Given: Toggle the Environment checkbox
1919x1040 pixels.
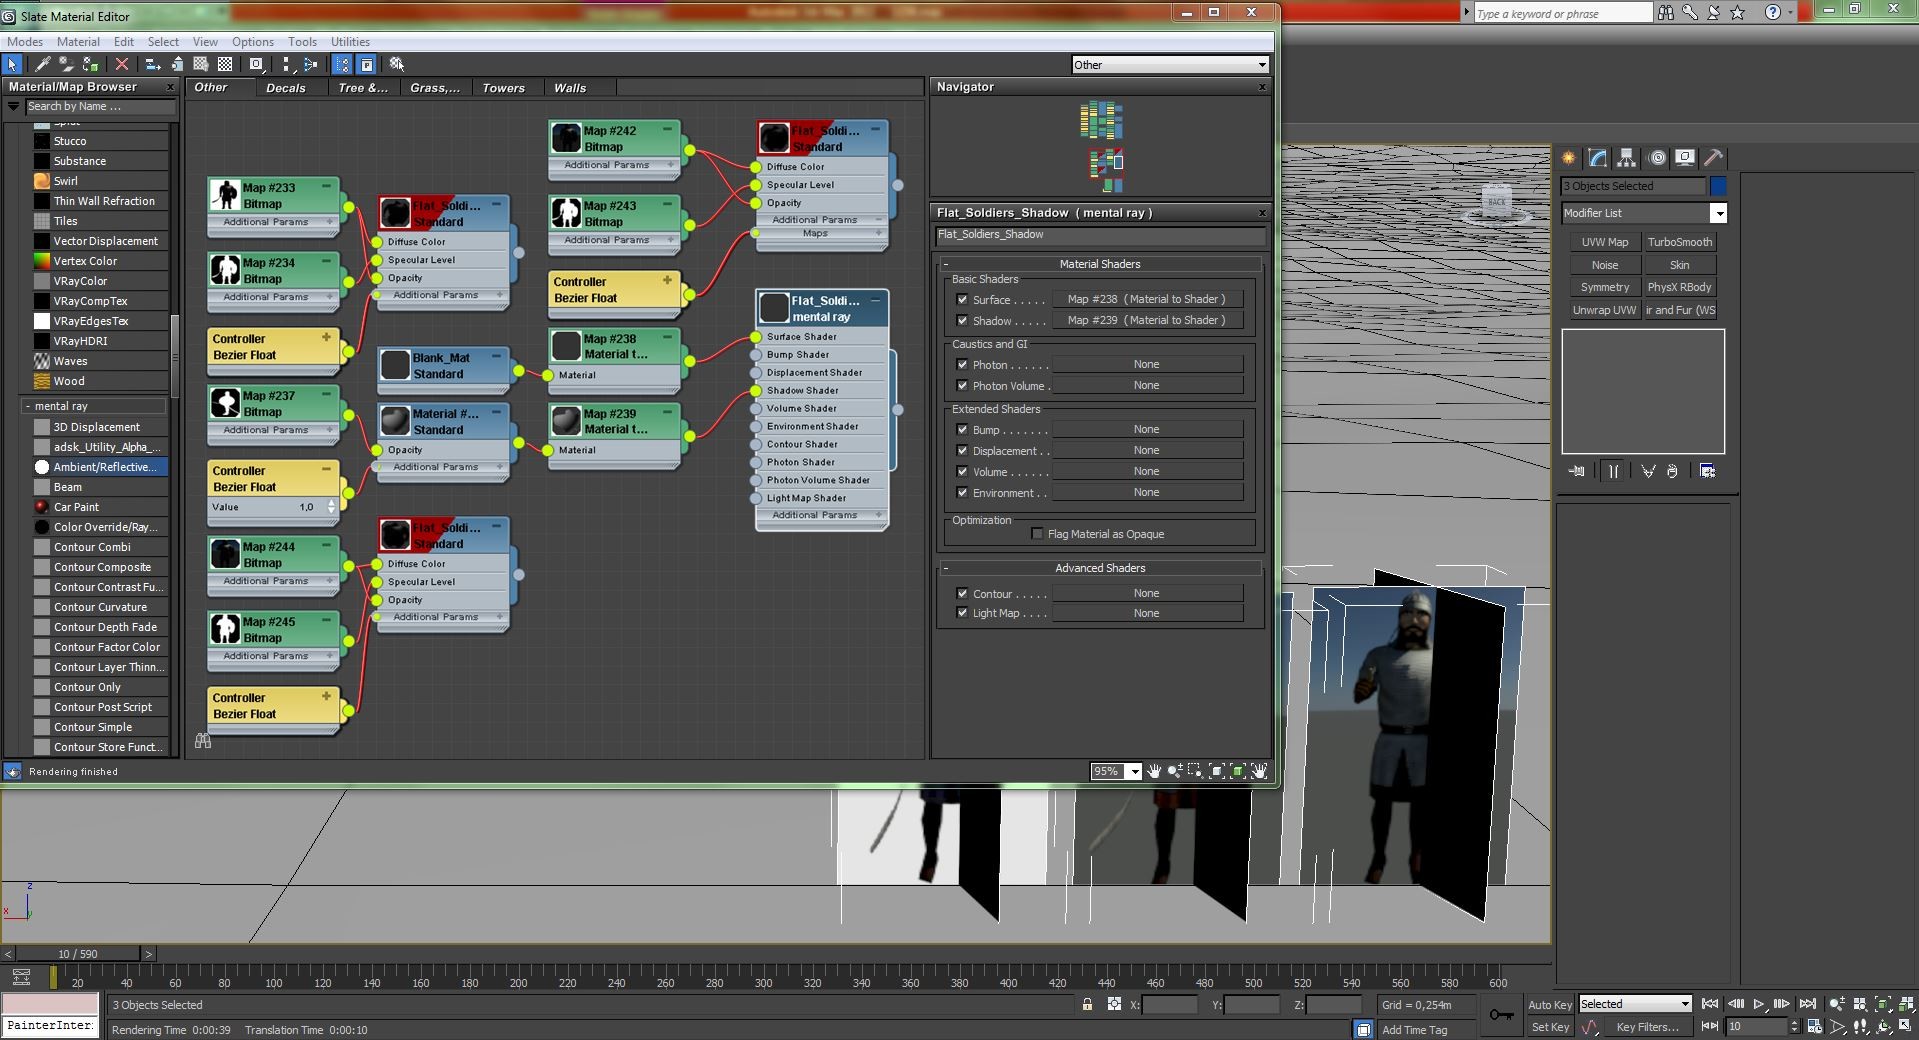Looking at the screenshot, I should tap(962, 492).
